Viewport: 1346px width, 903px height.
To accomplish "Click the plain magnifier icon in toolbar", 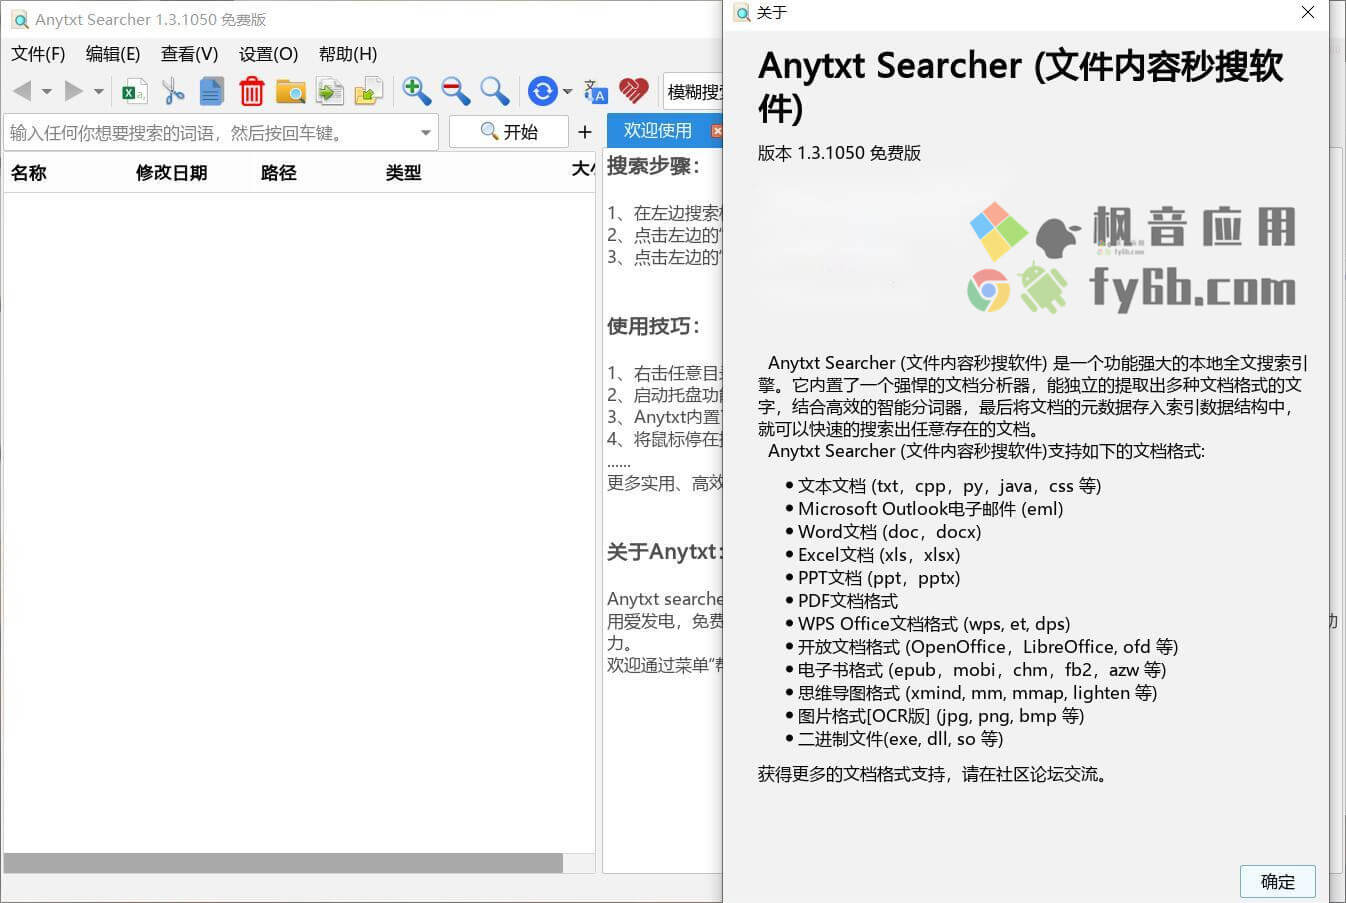I will [x=495, y=92].
